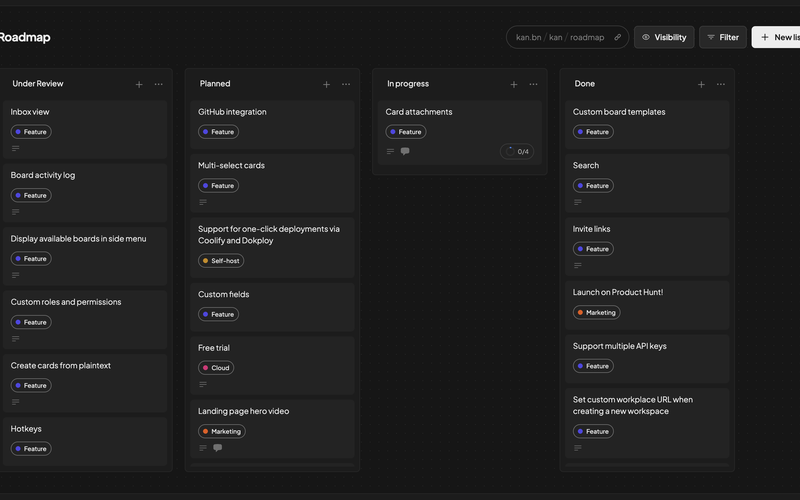Click description icon on Inbox view card
The height and width of the screenshot is (500, 800).
[x=15, y=148]
